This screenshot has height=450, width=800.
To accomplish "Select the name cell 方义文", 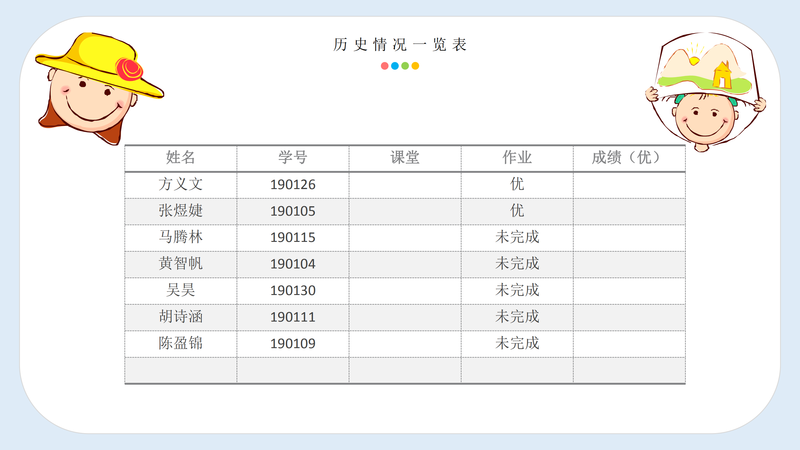I will (x=181, y=184).
